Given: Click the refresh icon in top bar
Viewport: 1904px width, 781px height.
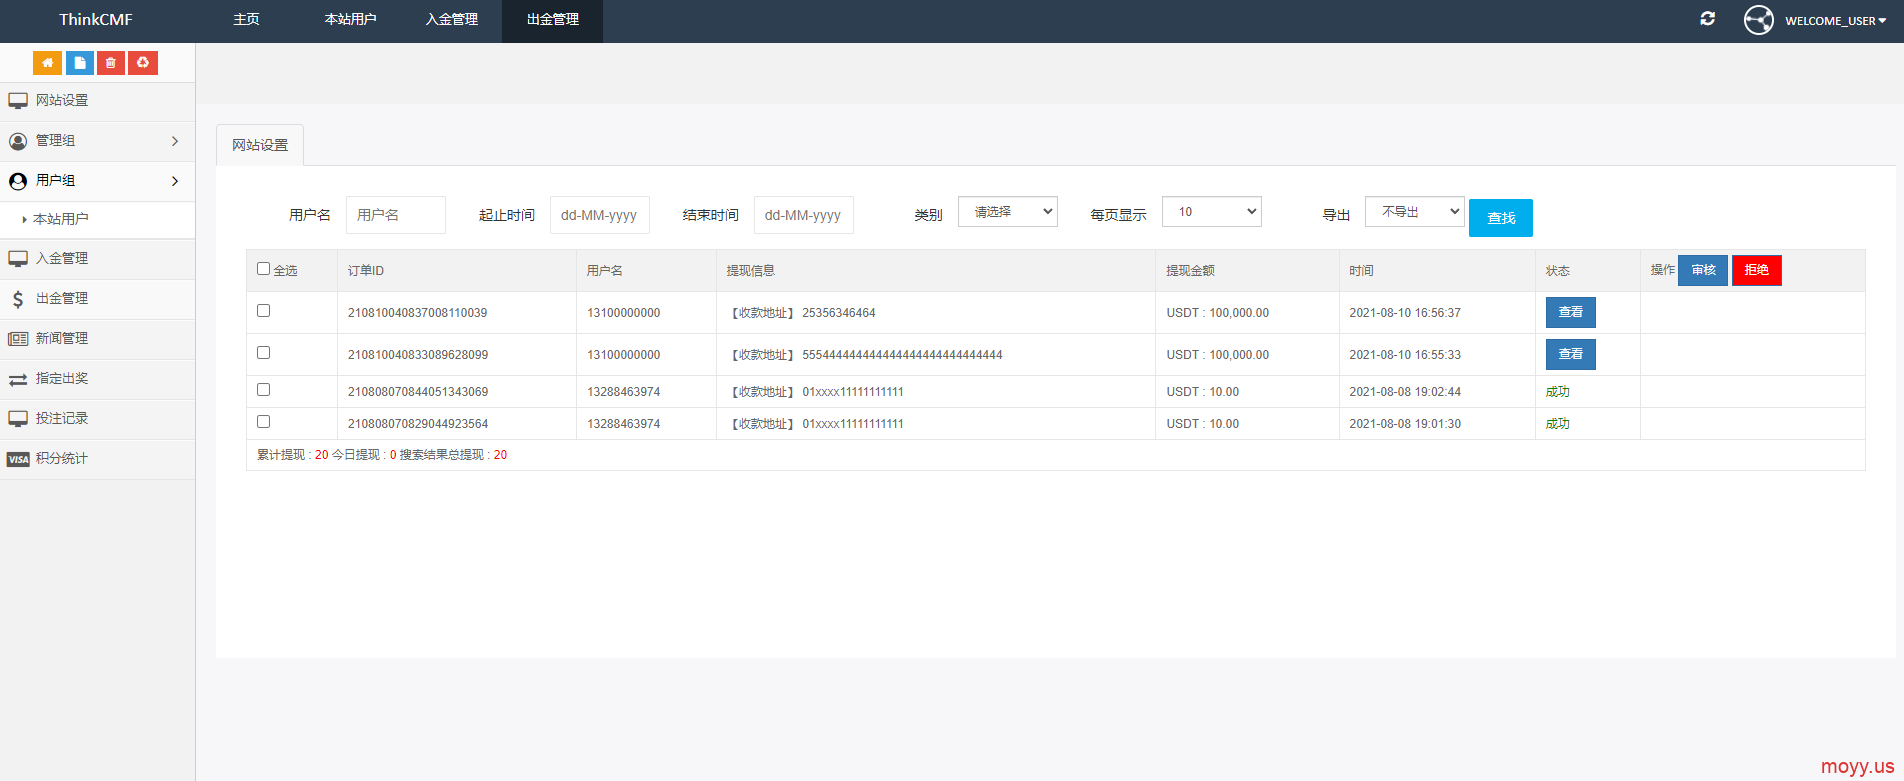Looking at the screenshot, I should click(1708, 19).
